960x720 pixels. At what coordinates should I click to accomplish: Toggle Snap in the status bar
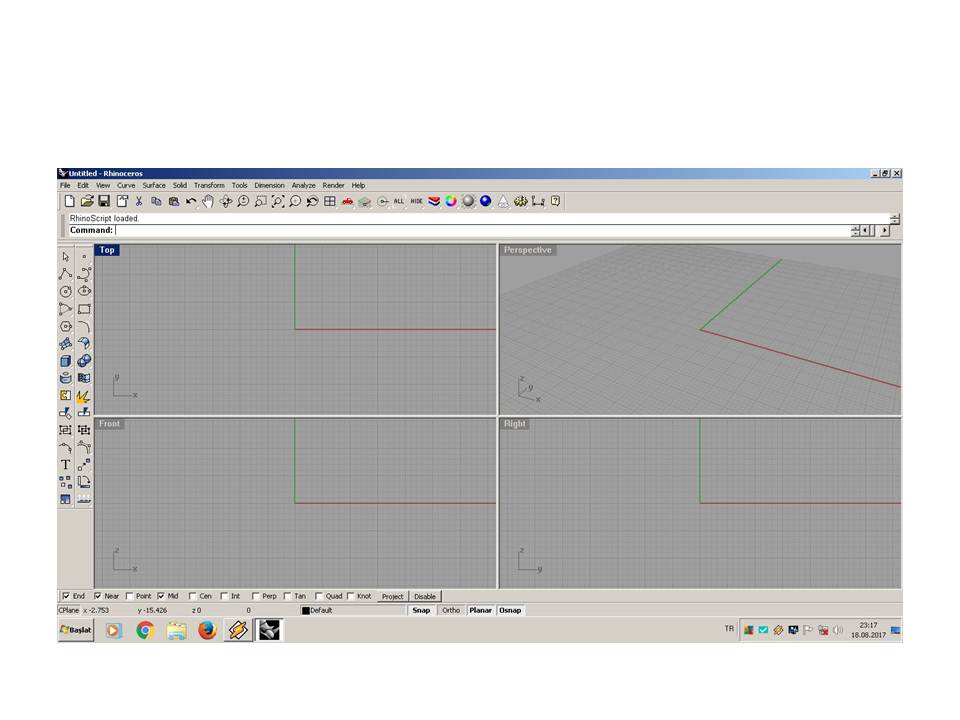421,610
